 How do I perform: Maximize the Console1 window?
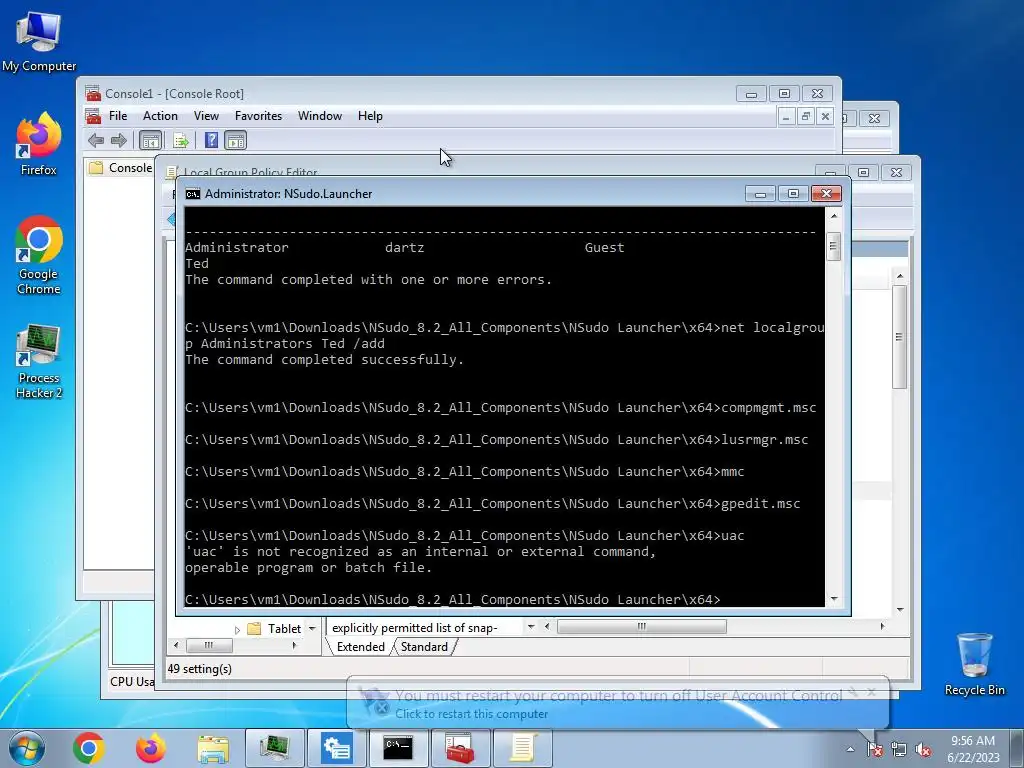(784, 93)
